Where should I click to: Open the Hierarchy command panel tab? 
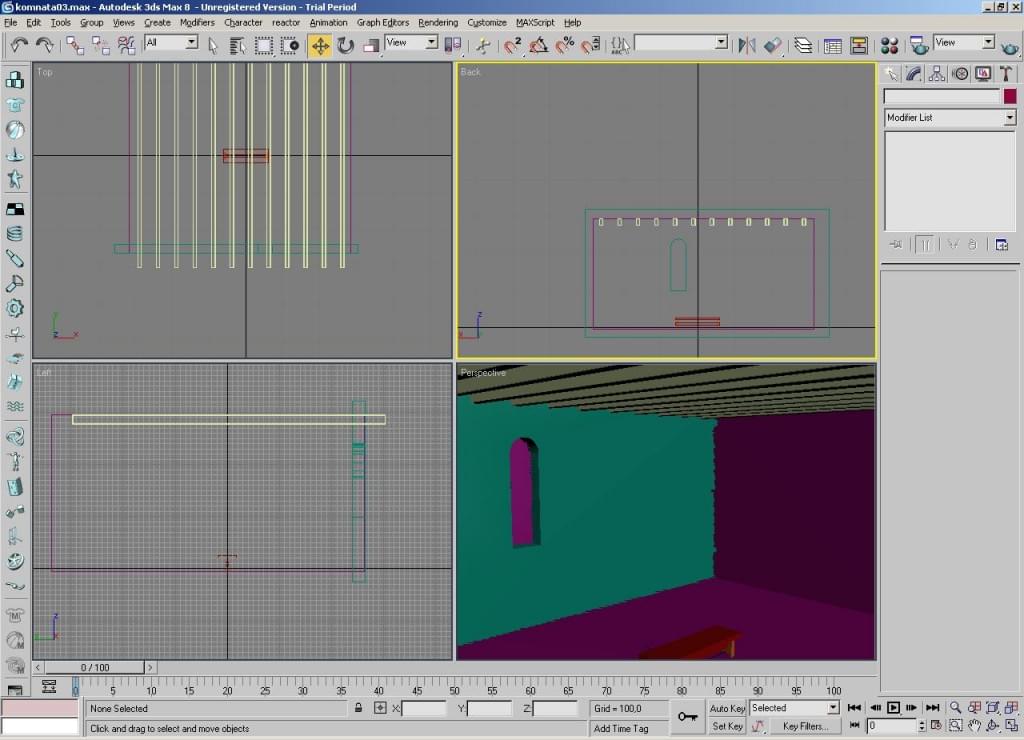point(937,73)
